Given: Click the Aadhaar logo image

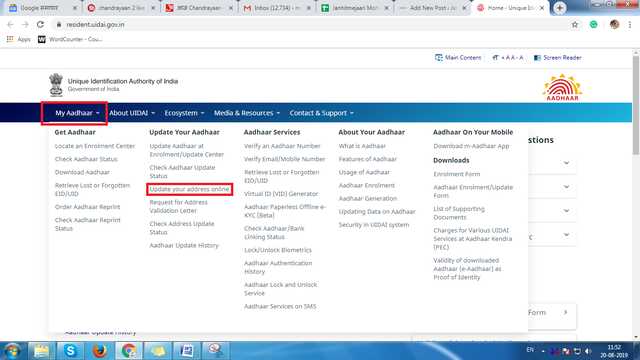Looking at the screenshot, I should [562, 87].
